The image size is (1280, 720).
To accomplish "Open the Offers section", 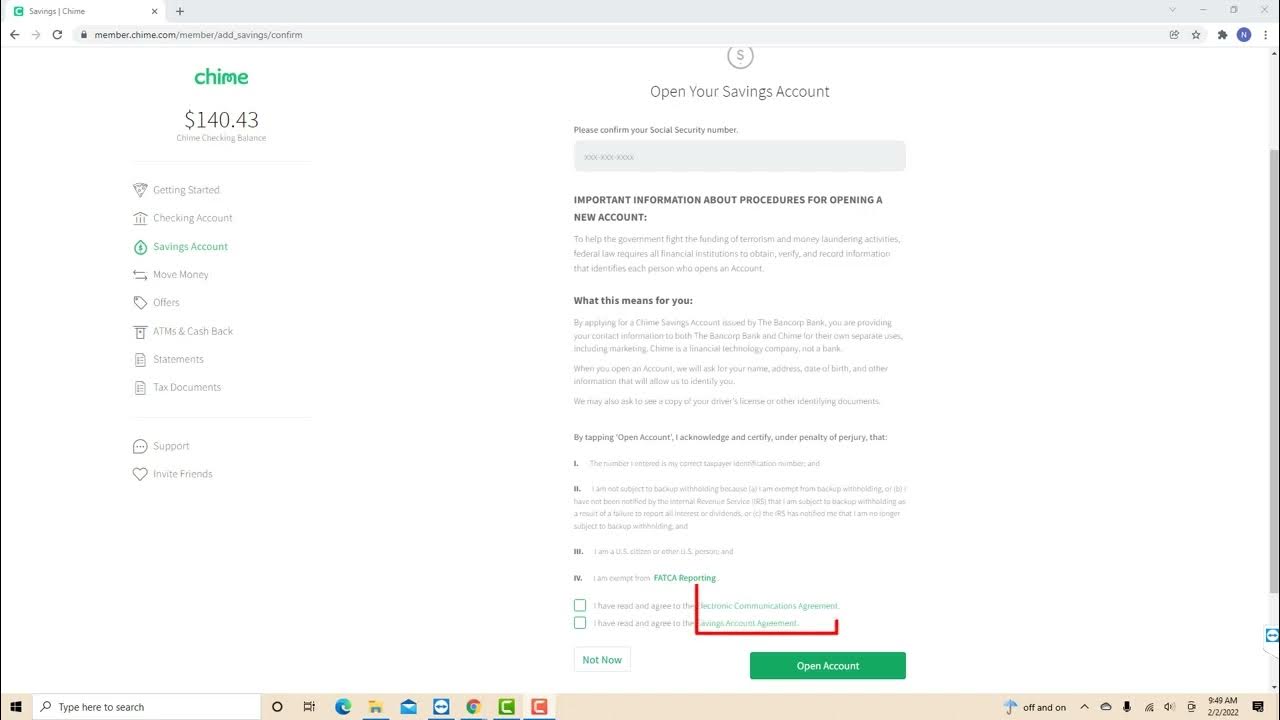I will [x=166, y=302].
